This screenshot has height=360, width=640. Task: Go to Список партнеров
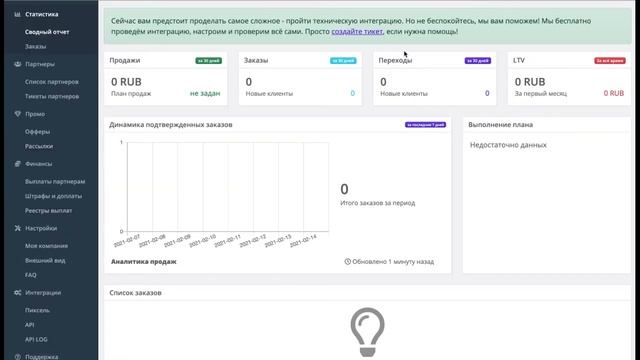coord(52,82)
